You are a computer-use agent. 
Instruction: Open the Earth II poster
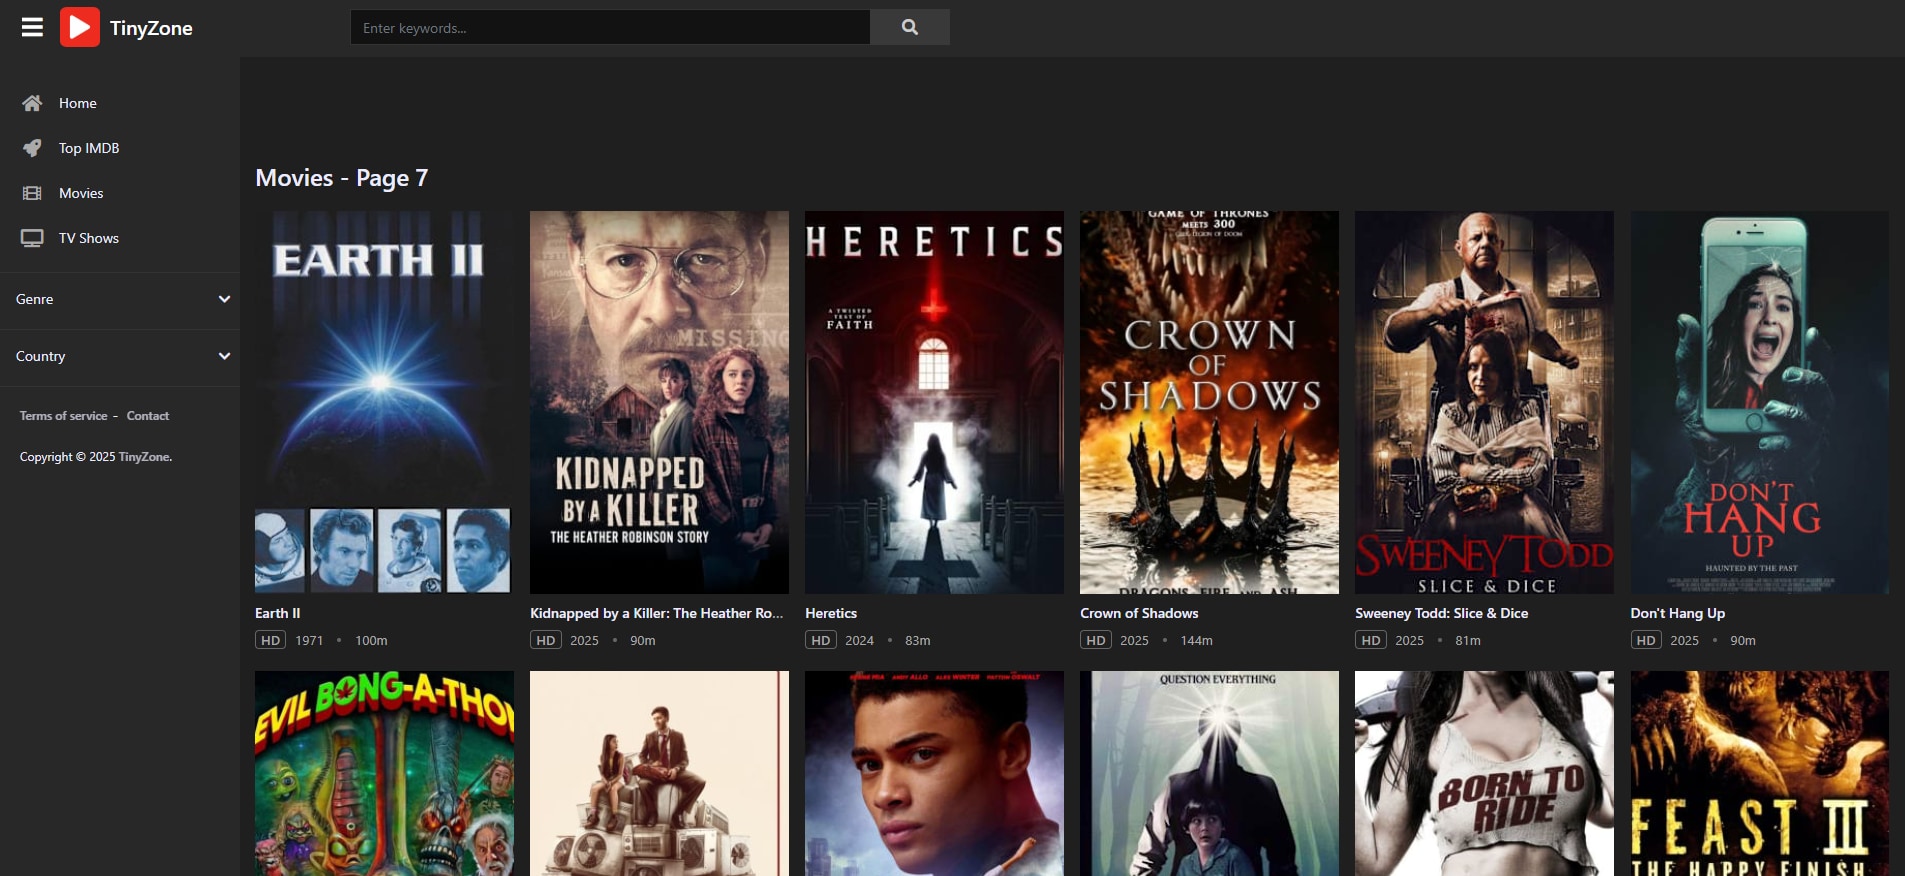pos(384,402)
